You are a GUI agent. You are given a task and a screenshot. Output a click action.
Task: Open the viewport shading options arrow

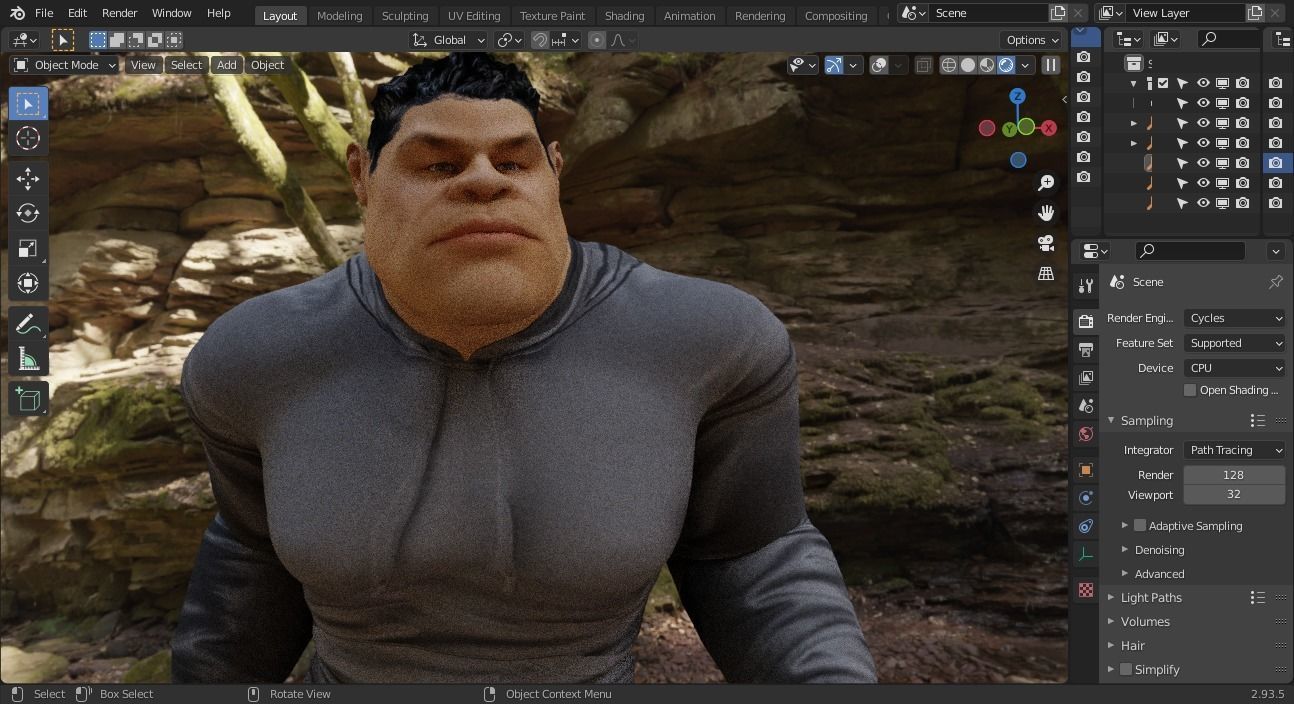click(x=1025, y=65)
